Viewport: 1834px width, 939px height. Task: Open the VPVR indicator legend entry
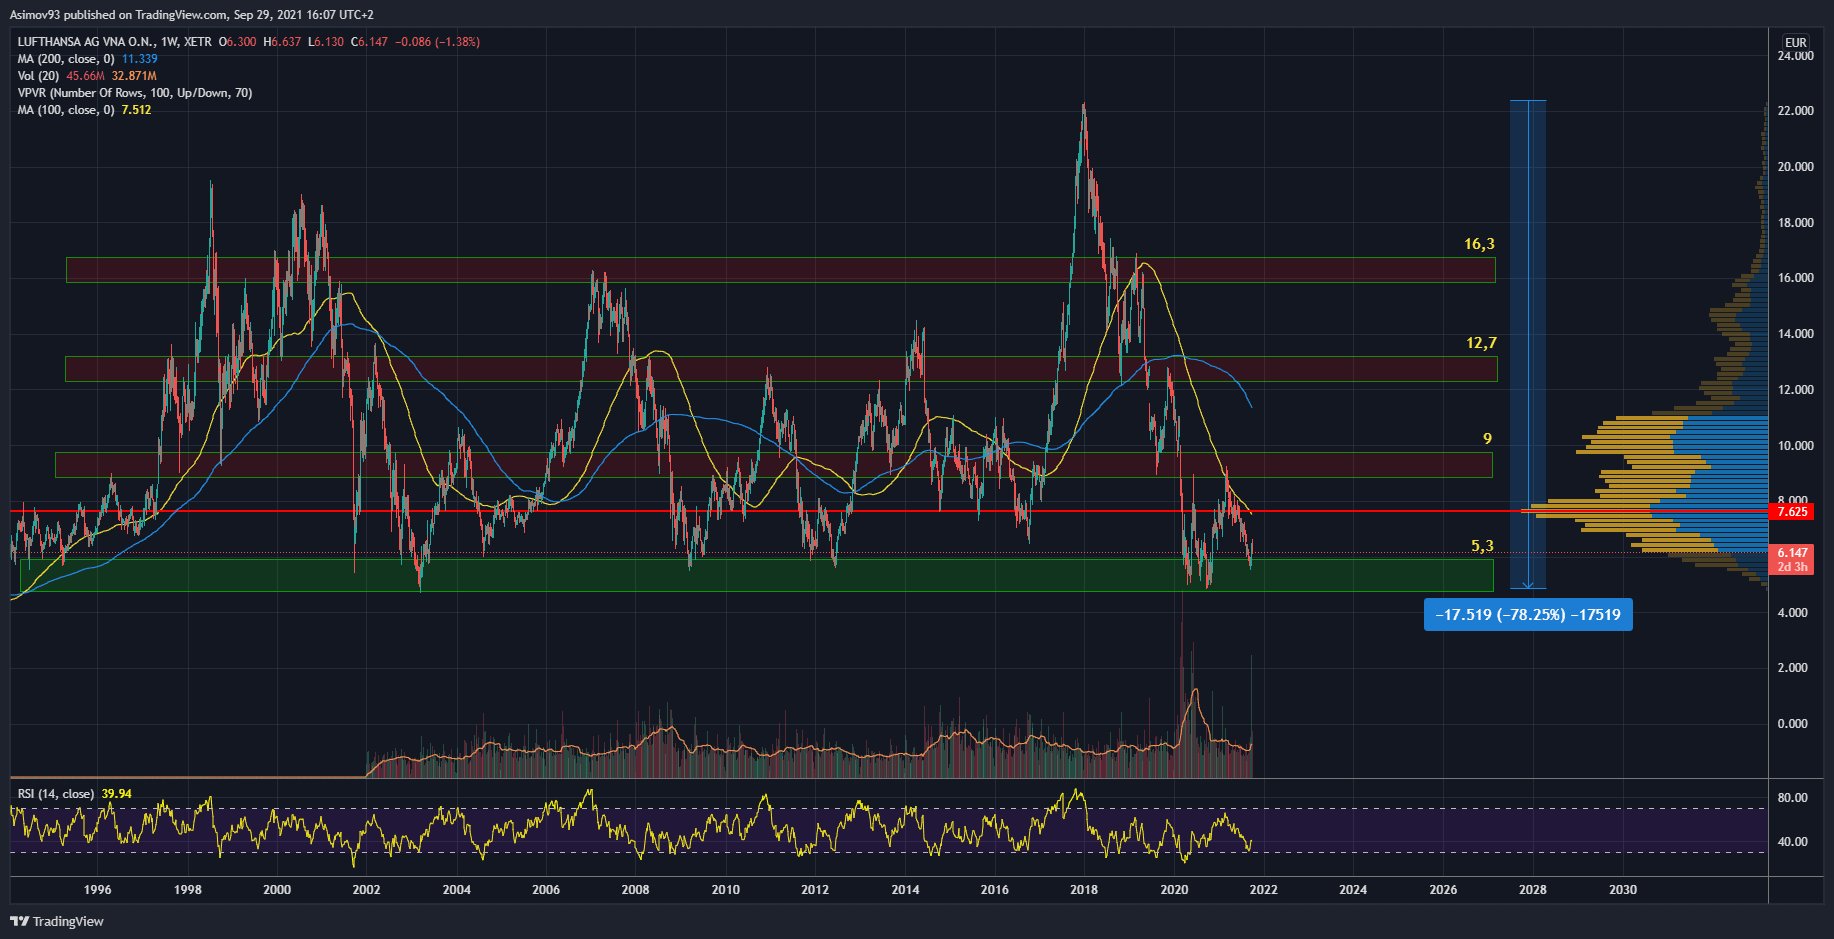[x=134, y=93]
